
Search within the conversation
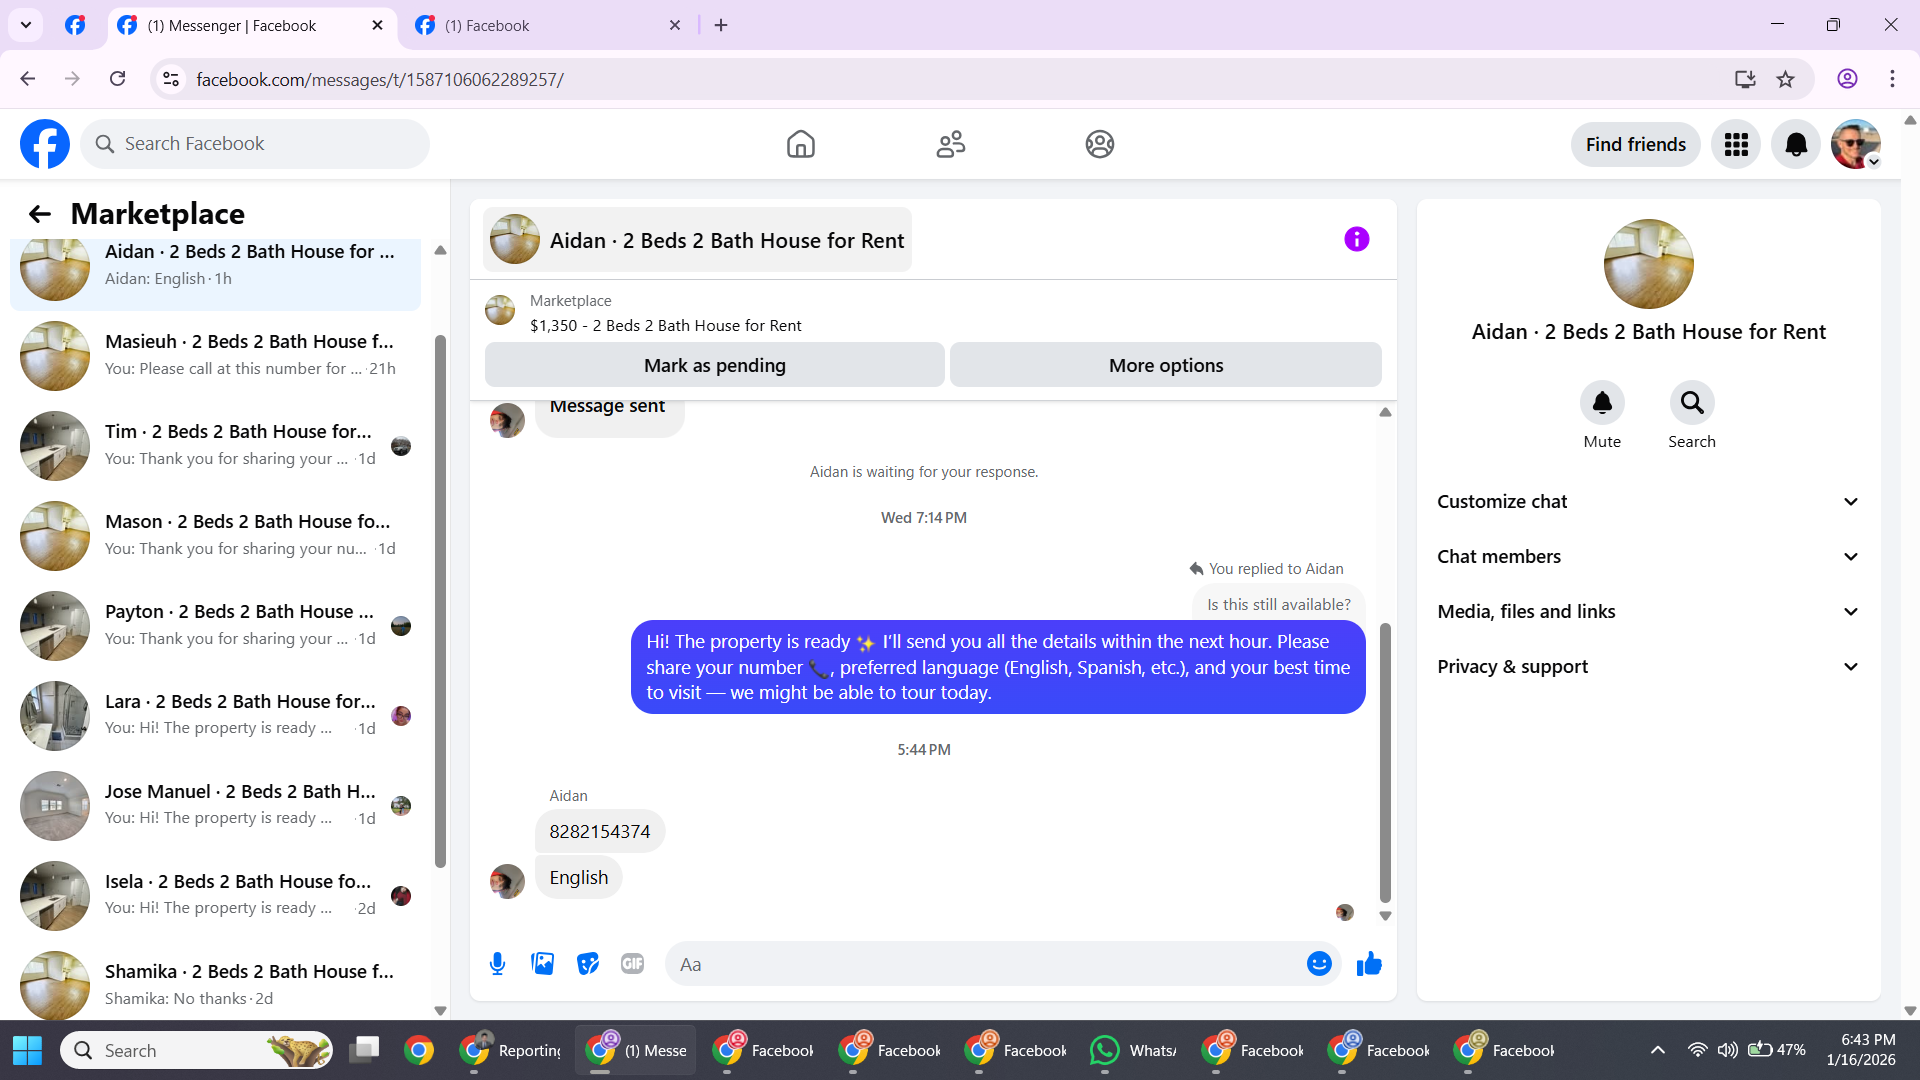[1691, 403]
